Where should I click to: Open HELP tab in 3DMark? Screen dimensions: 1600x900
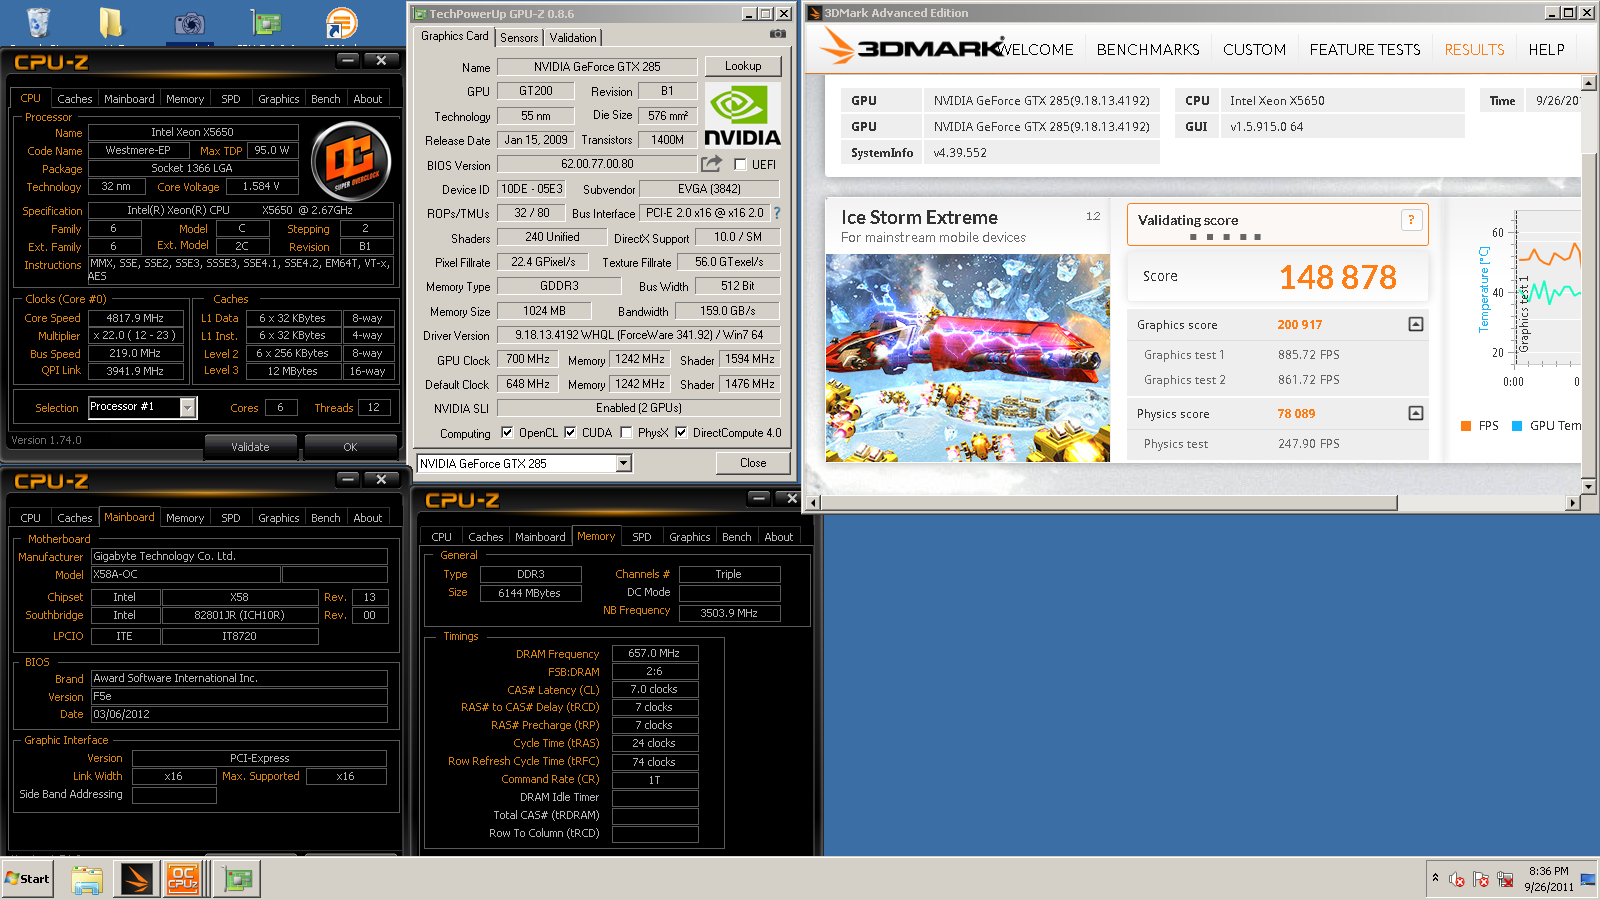pyautogui.click(x=1546, y=49)
